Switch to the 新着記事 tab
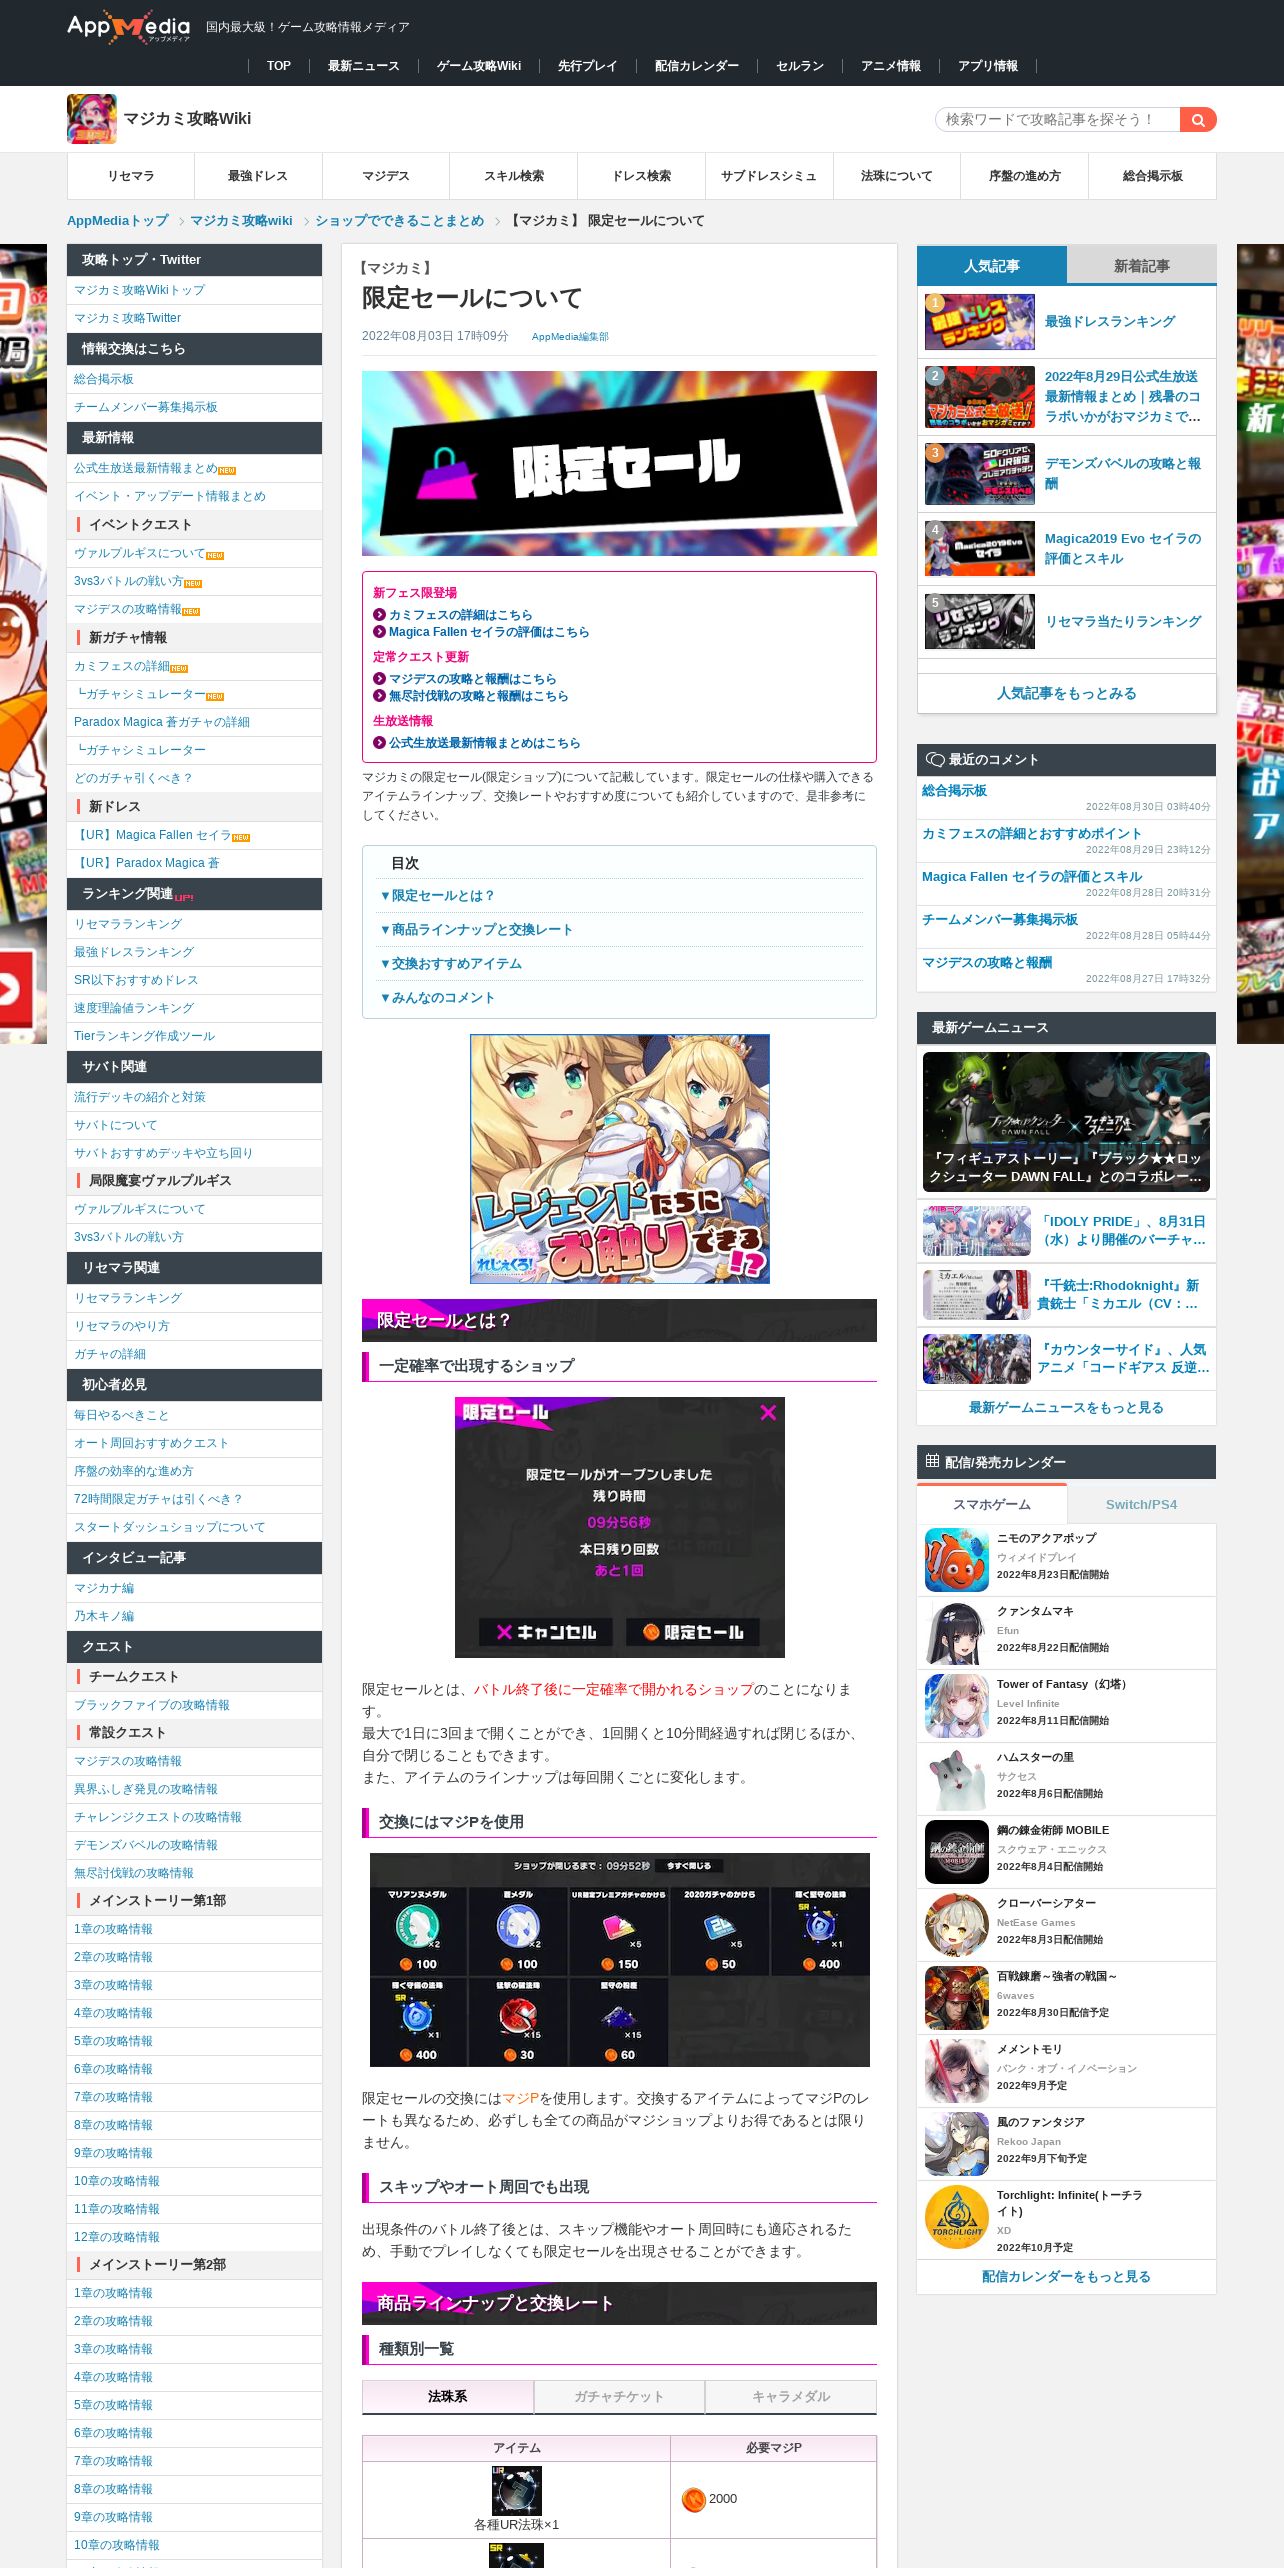The image size is (1284, 2568). (x=1141, y=266)
